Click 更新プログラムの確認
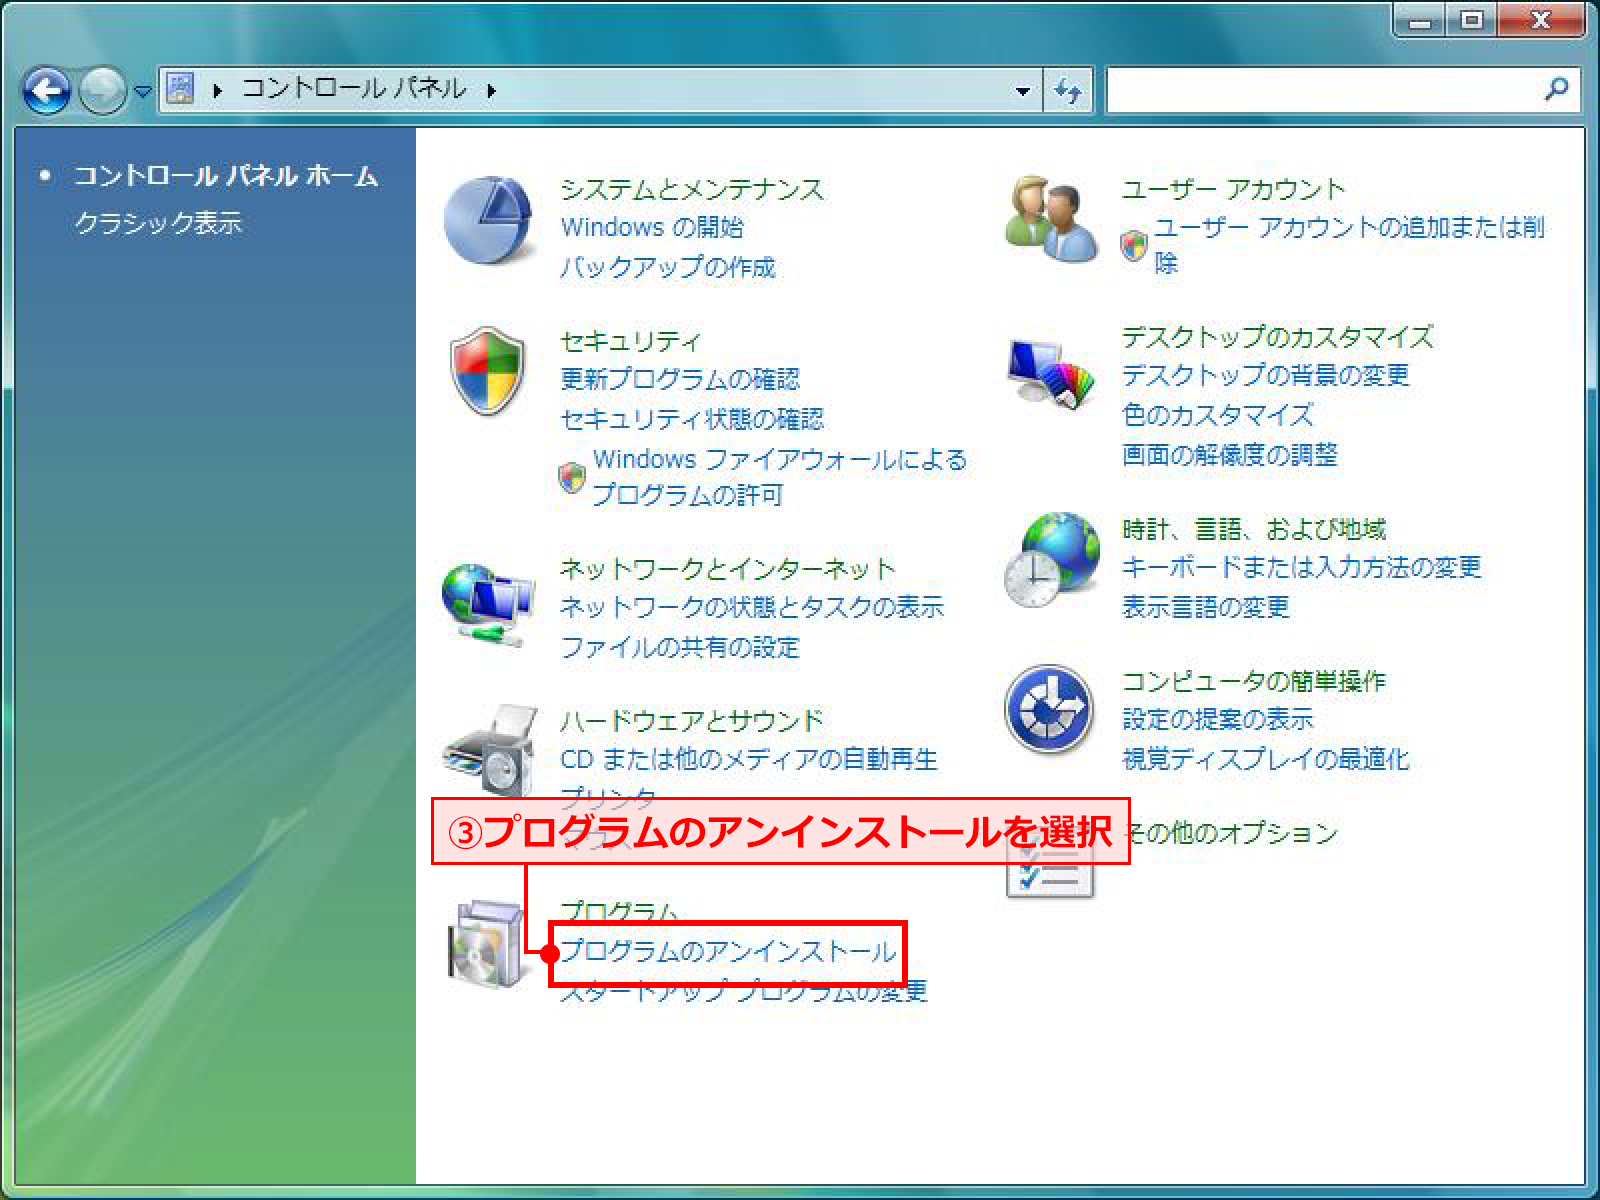 tap(680, 379)
